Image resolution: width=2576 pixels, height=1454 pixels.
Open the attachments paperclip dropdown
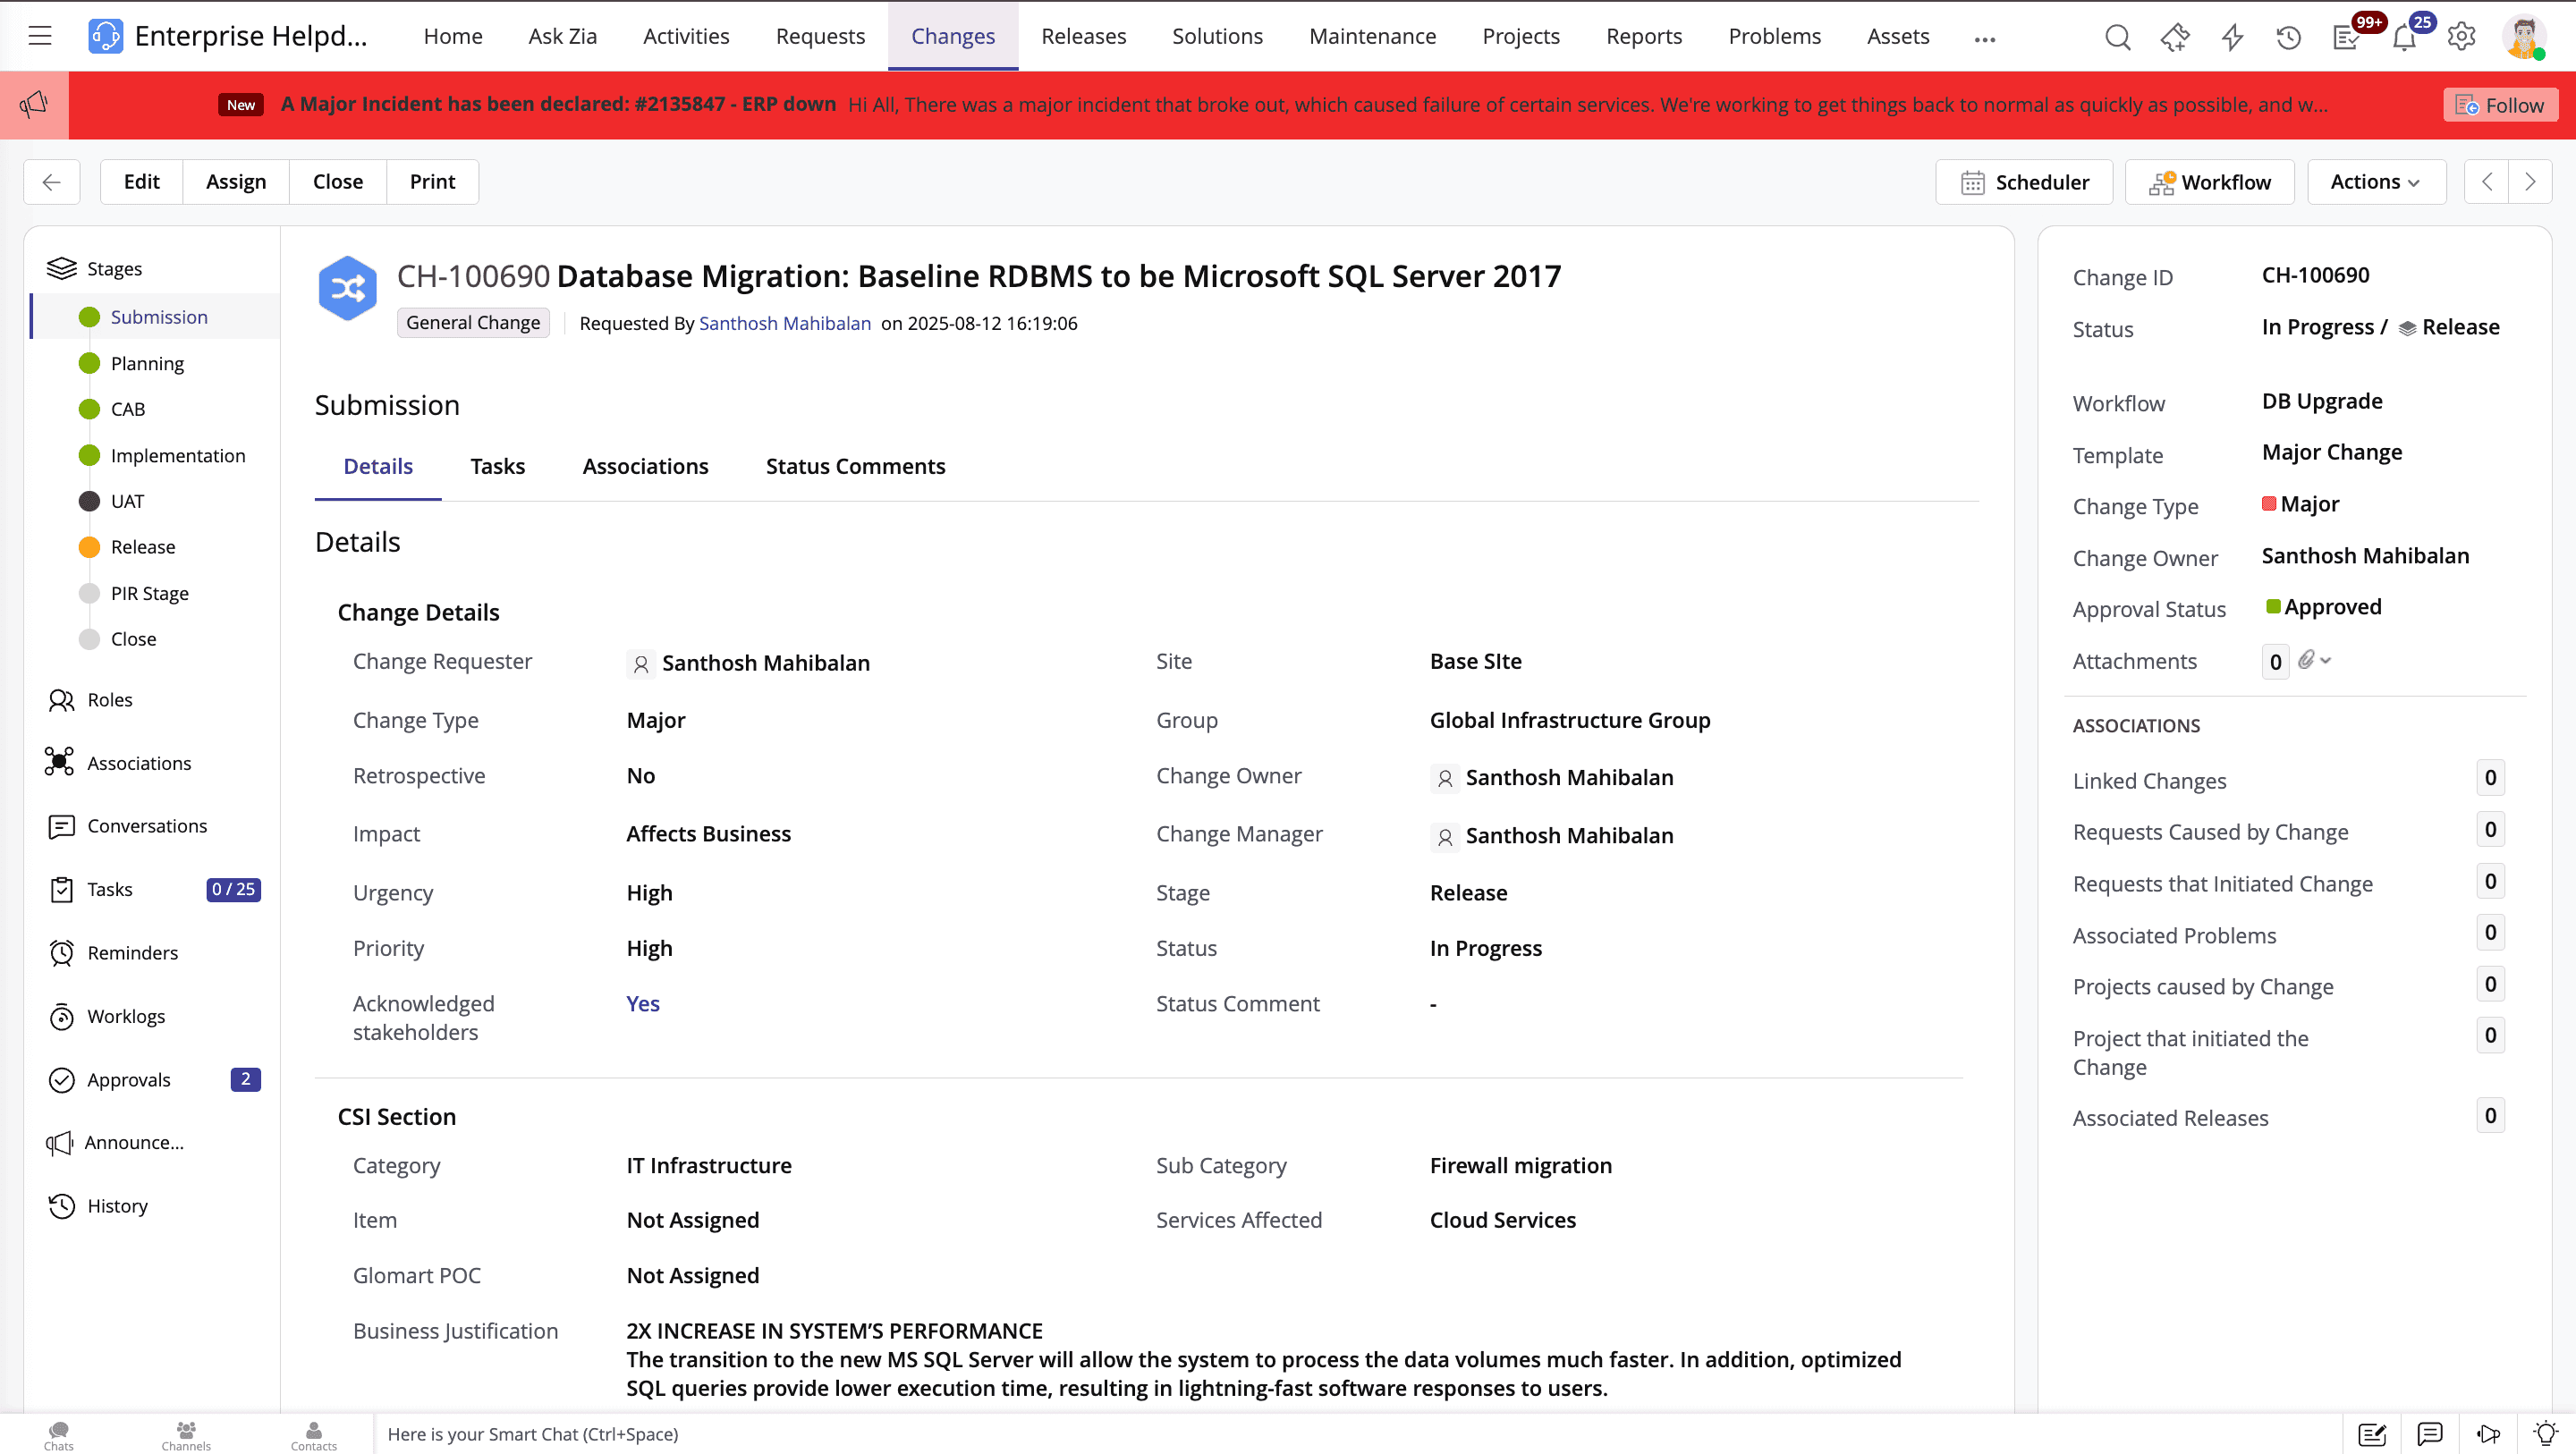coord(2314,660)
